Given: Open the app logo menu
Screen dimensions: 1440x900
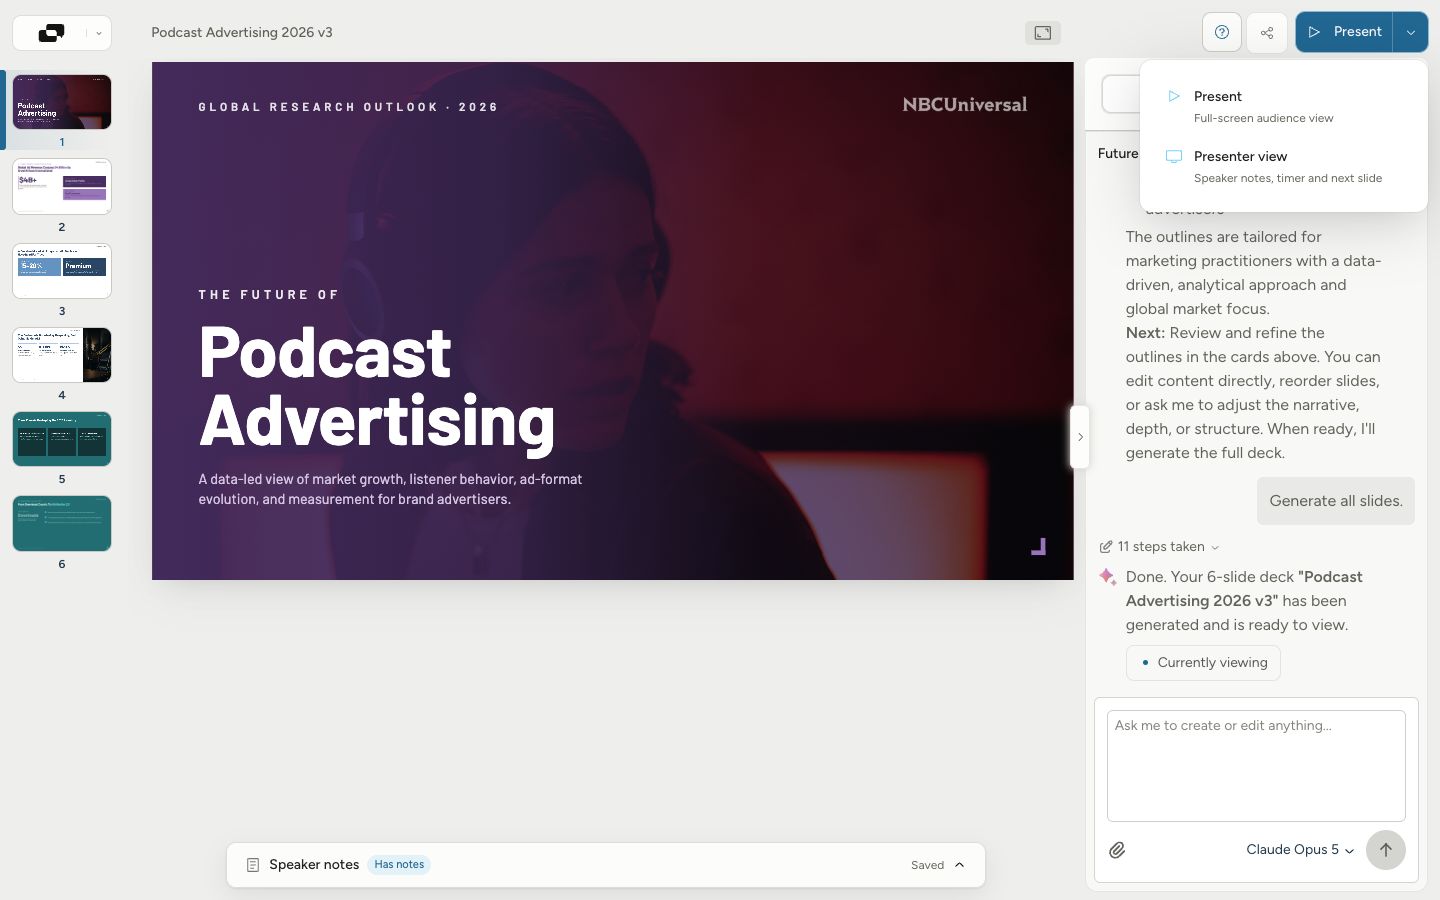Looking at the screenshot, I should click(x=62, y=33).
